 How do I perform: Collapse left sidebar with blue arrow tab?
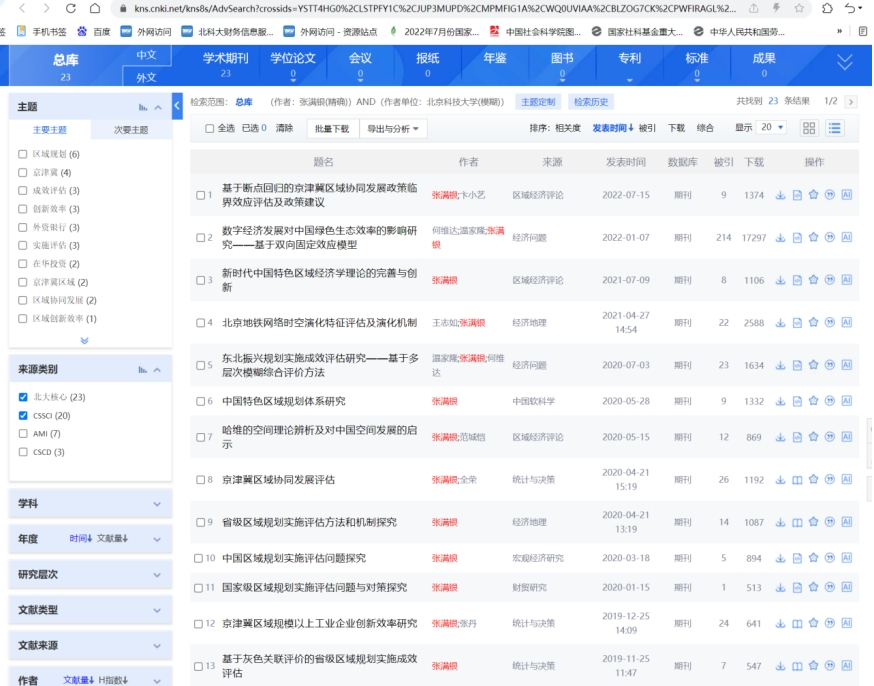pos(177,105)
